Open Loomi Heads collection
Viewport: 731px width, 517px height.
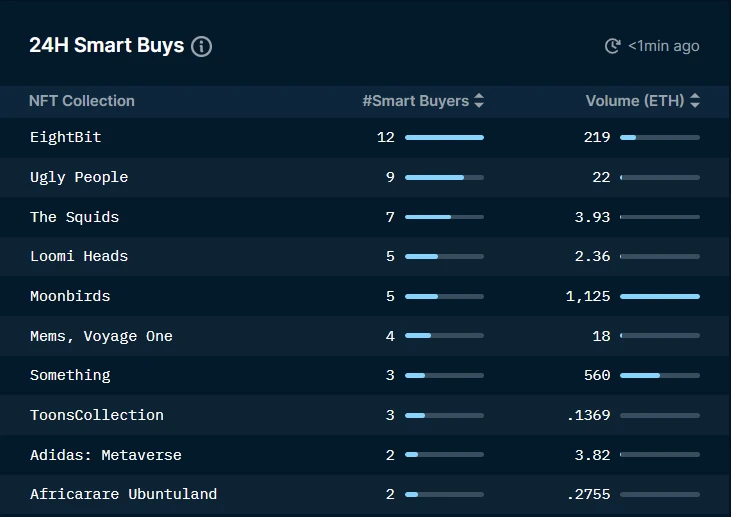tap(79, 256)
